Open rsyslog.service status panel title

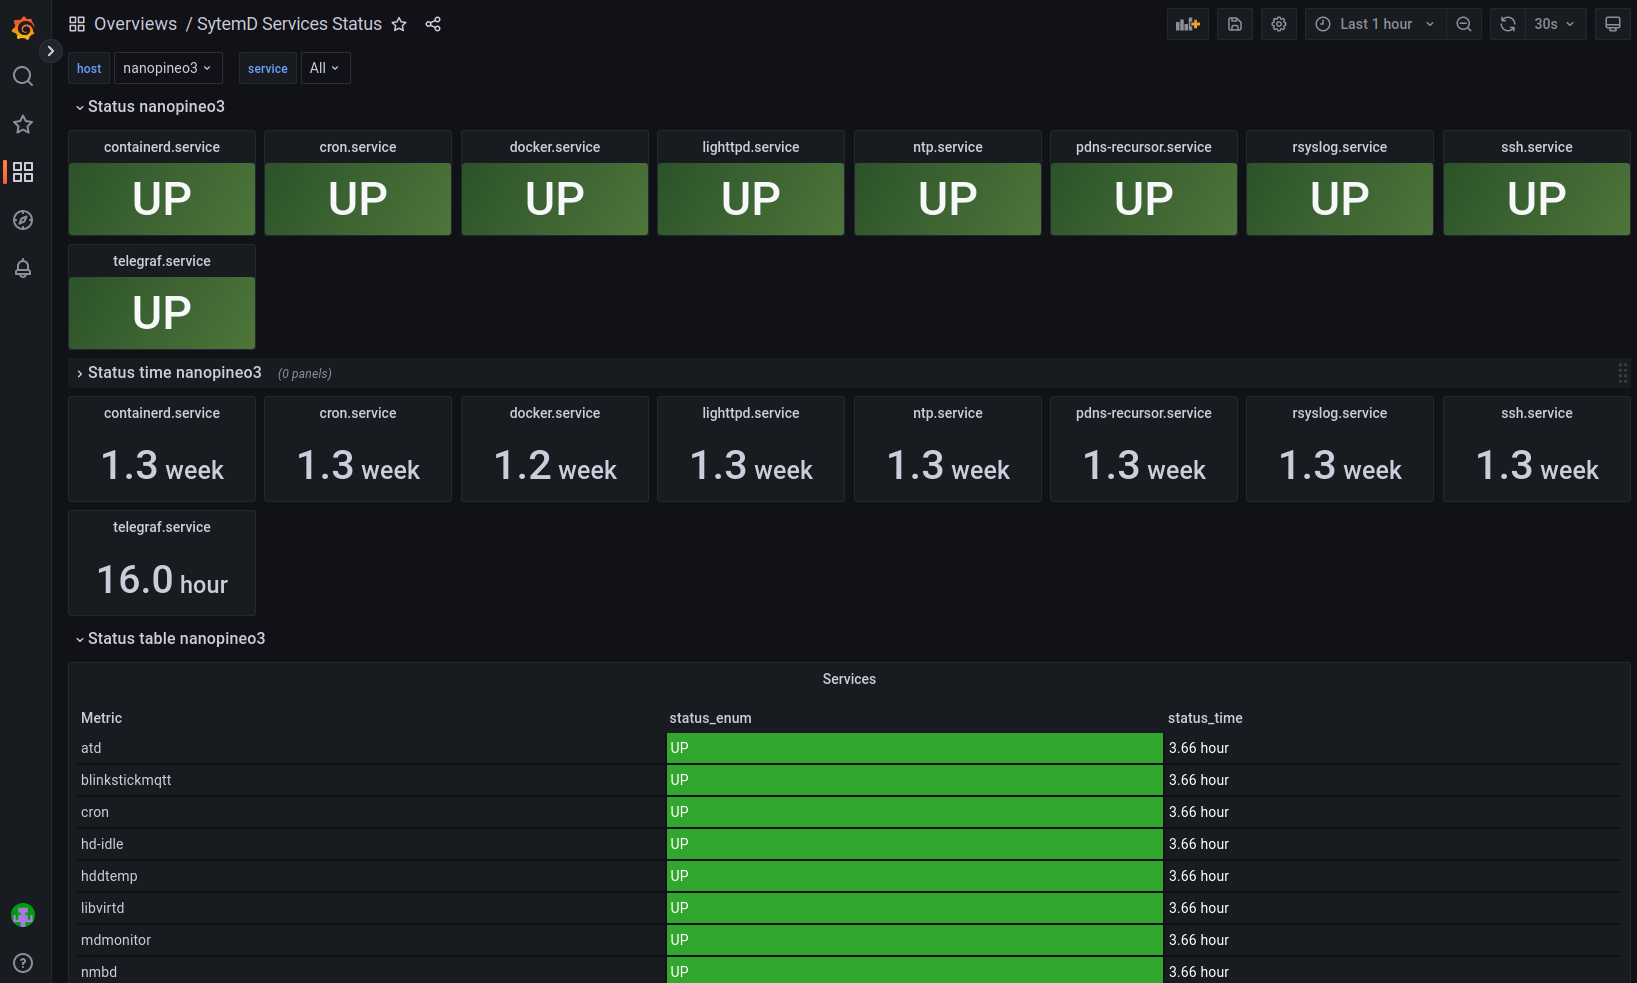tap(1340, 147)
